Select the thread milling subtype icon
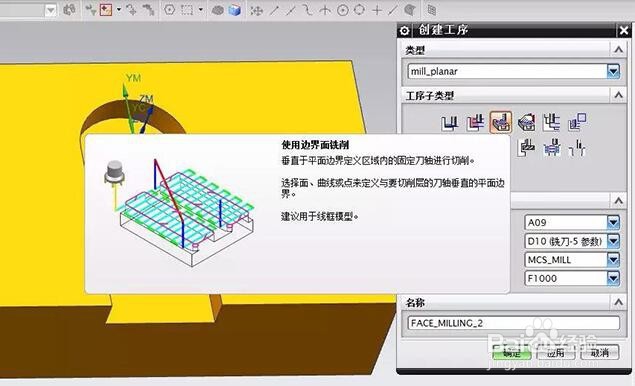Screen dimensions: 635x386 point(577,147)
